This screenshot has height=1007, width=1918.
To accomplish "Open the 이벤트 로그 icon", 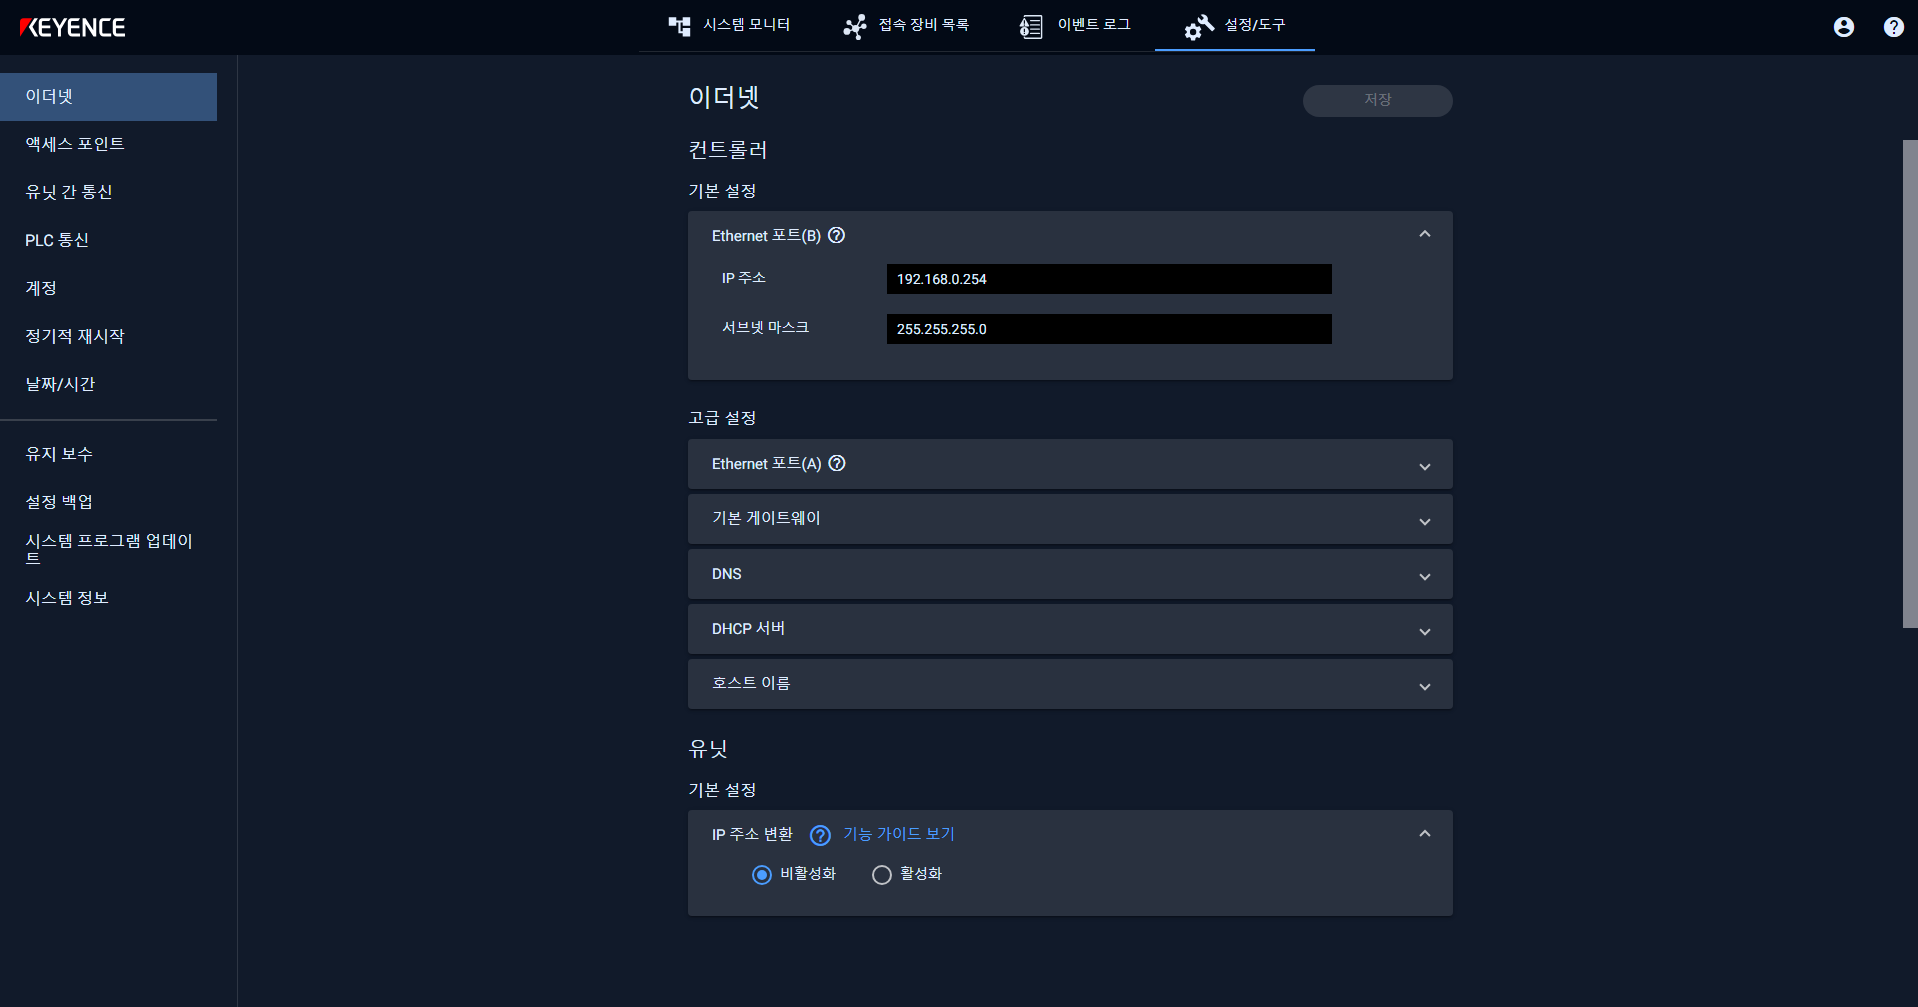I will [x=1031, y=26].
